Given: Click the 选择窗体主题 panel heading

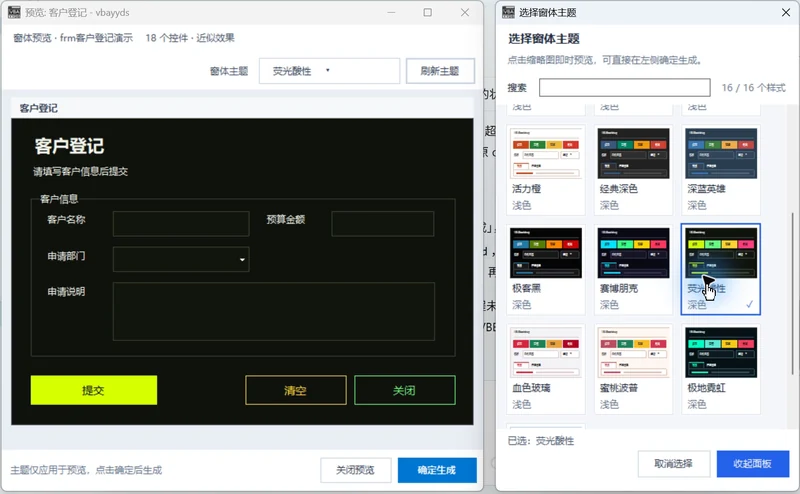Looking at the screenshot, I should click(544, 39).
